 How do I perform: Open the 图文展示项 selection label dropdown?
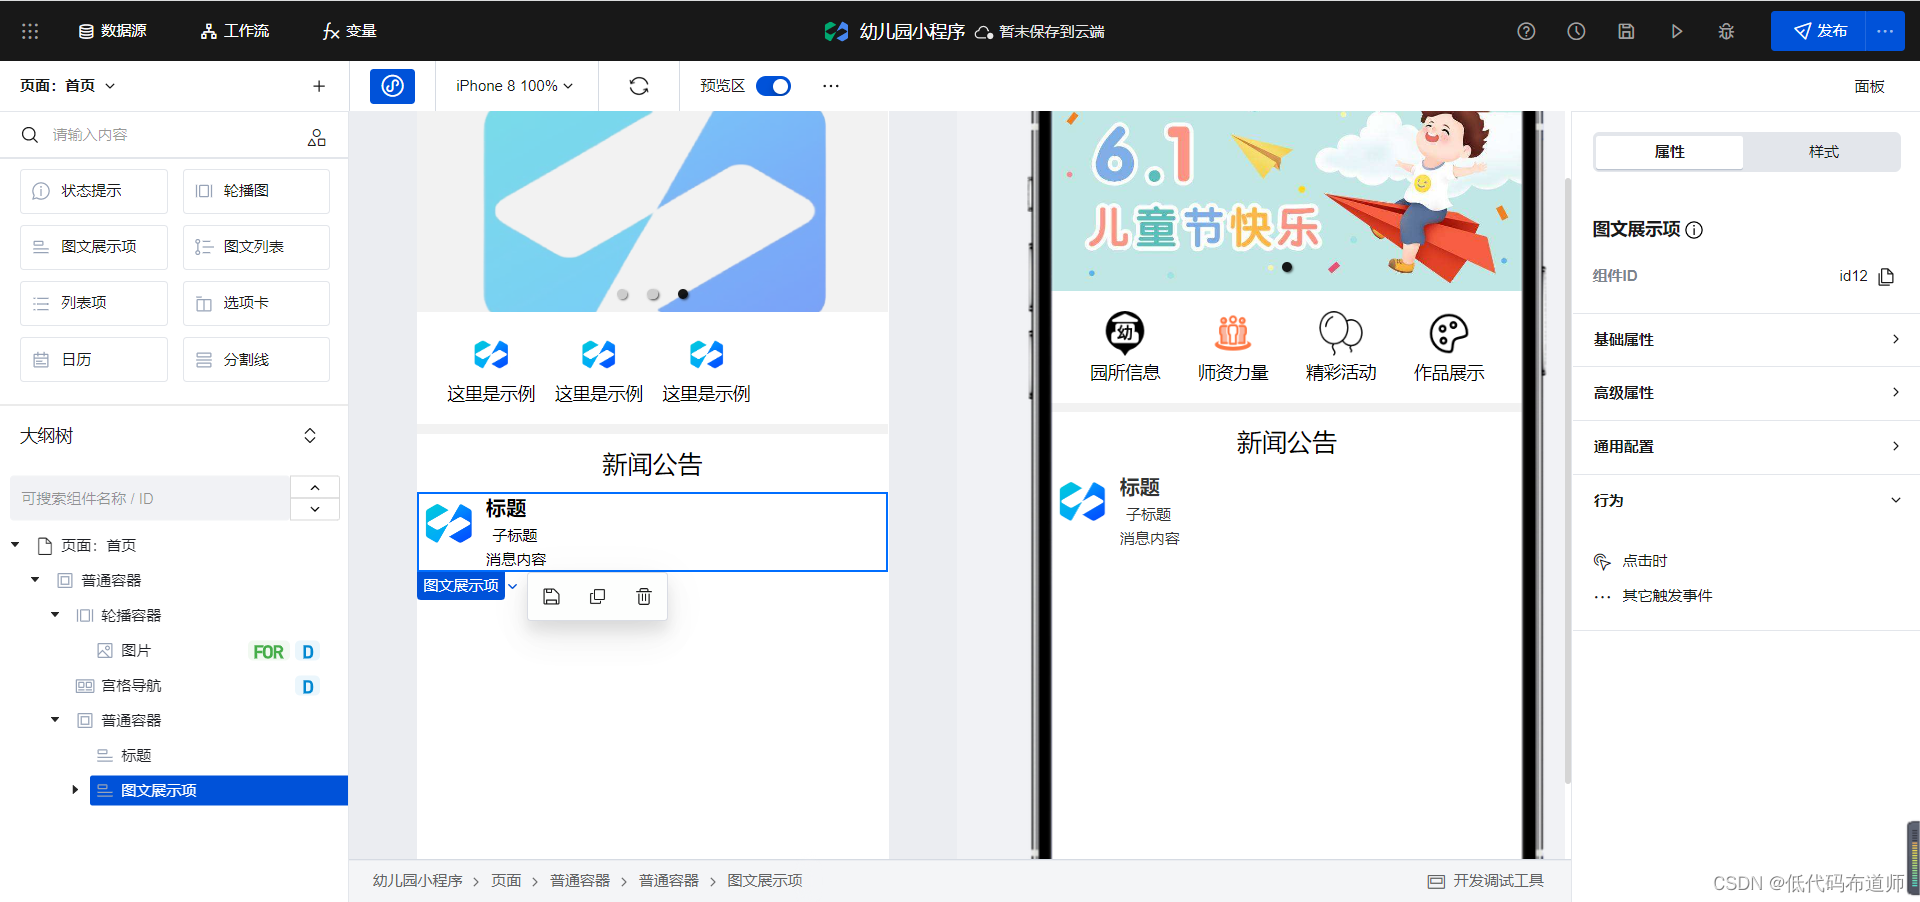[513, 586]
